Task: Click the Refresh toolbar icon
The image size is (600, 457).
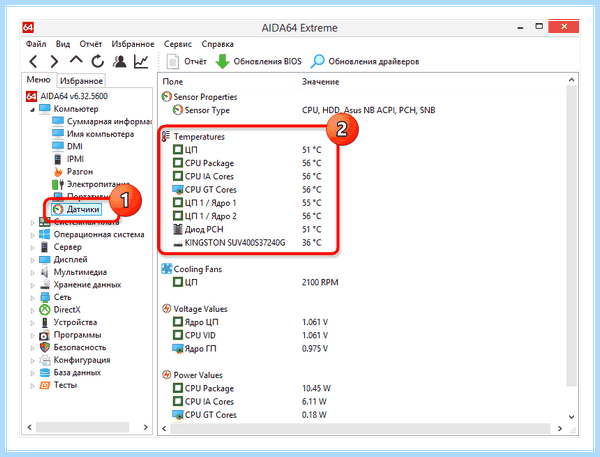Action: (x=98, y=61)
